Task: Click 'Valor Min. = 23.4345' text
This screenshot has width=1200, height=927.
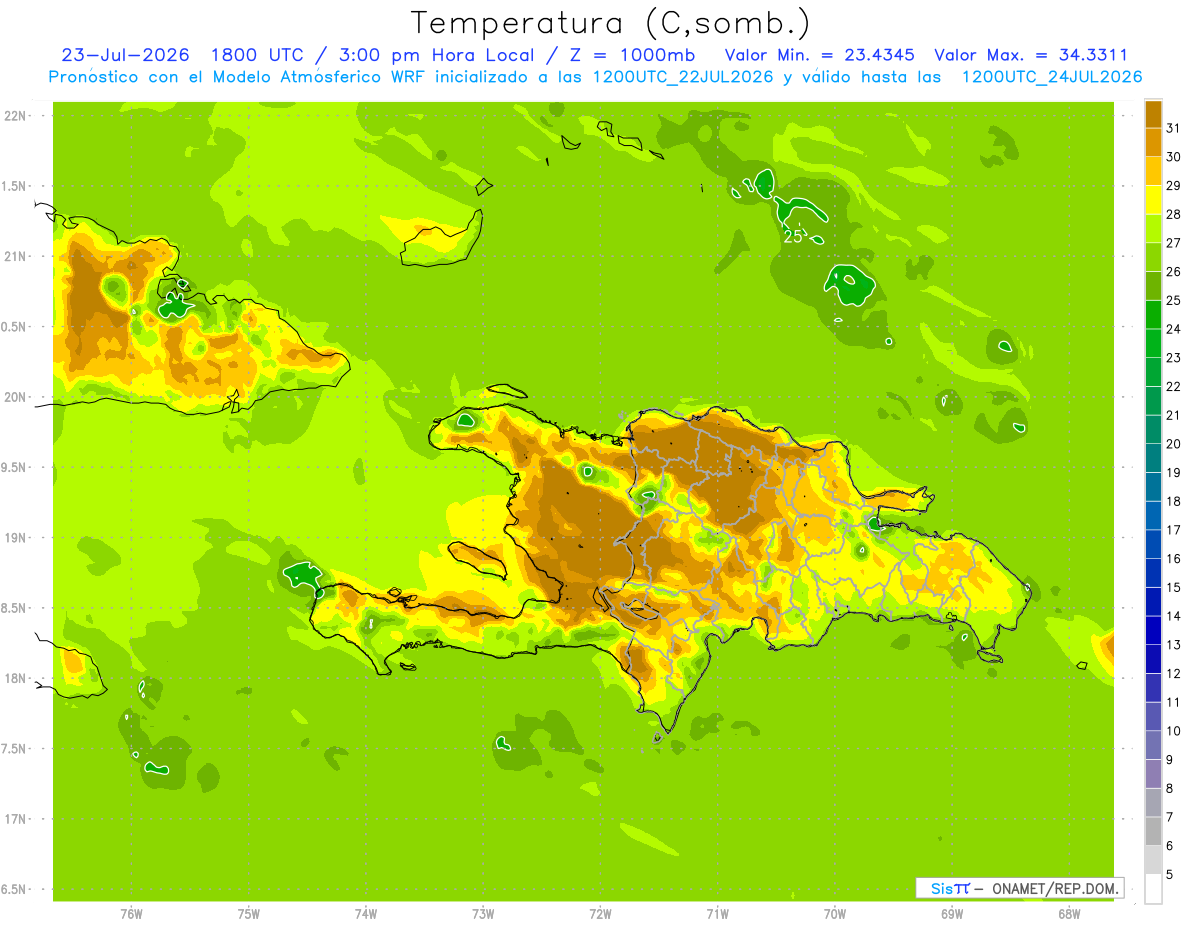Action: pos(819,55)
